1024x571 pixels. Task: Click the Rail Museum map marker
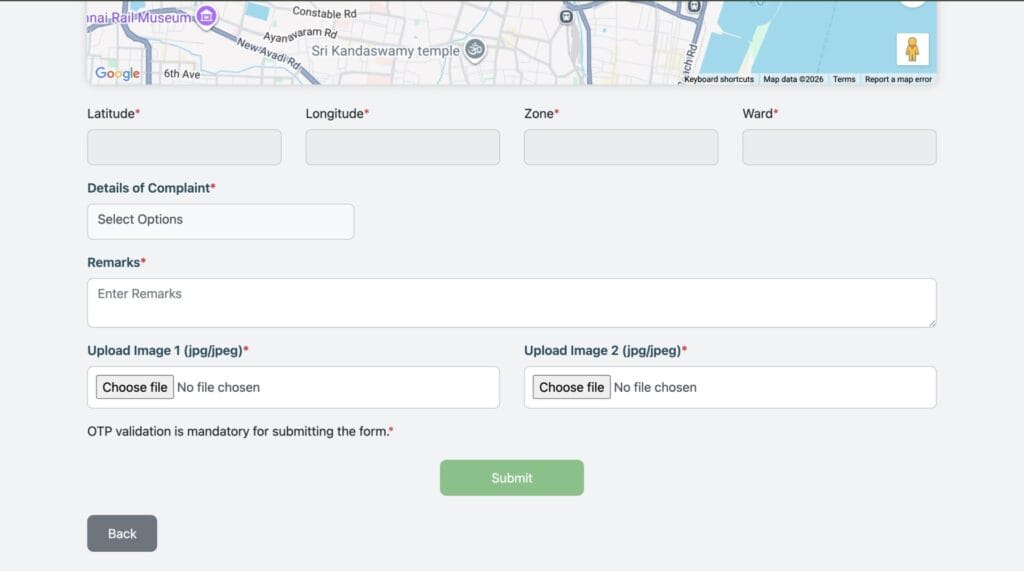(x=206, y=16)
